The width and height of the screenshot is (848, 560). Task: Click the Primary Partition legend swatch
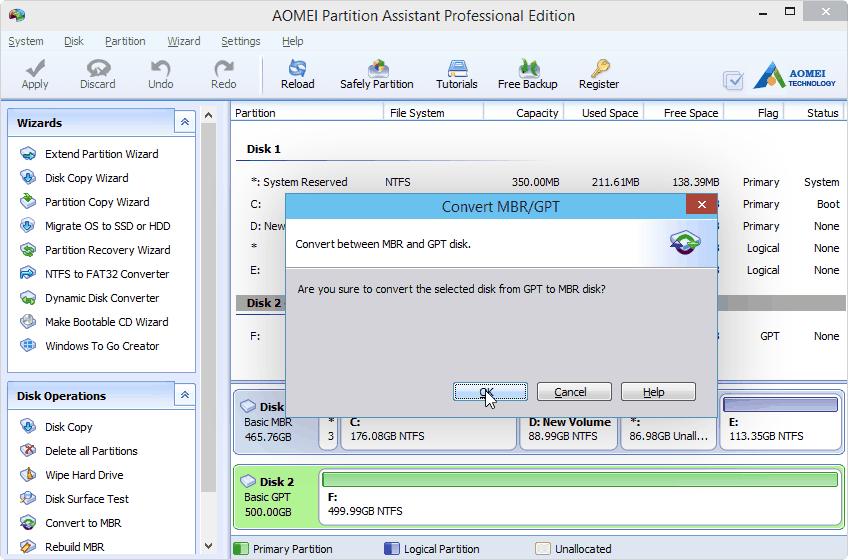(x=241, y=549)
